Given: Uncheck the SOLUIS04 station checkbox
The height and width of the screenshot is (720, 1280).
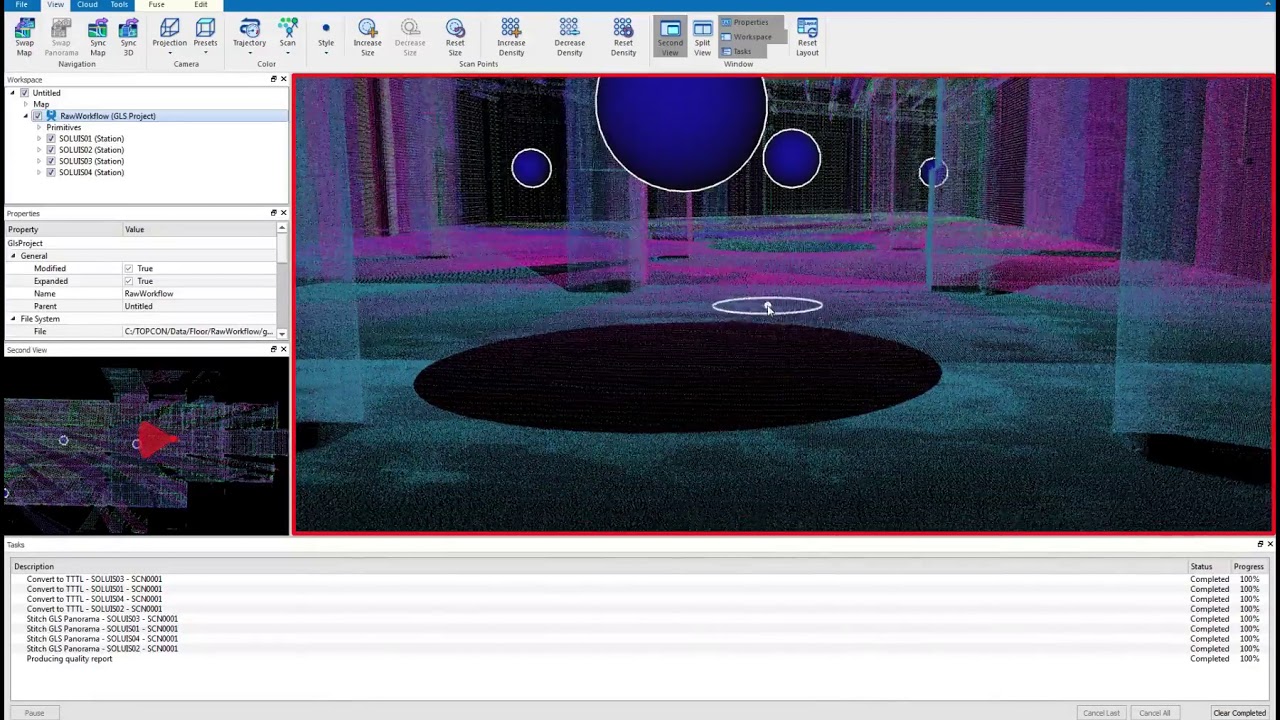Looking at the screenshot, I should pyautogui.click(x=51, y=172).
